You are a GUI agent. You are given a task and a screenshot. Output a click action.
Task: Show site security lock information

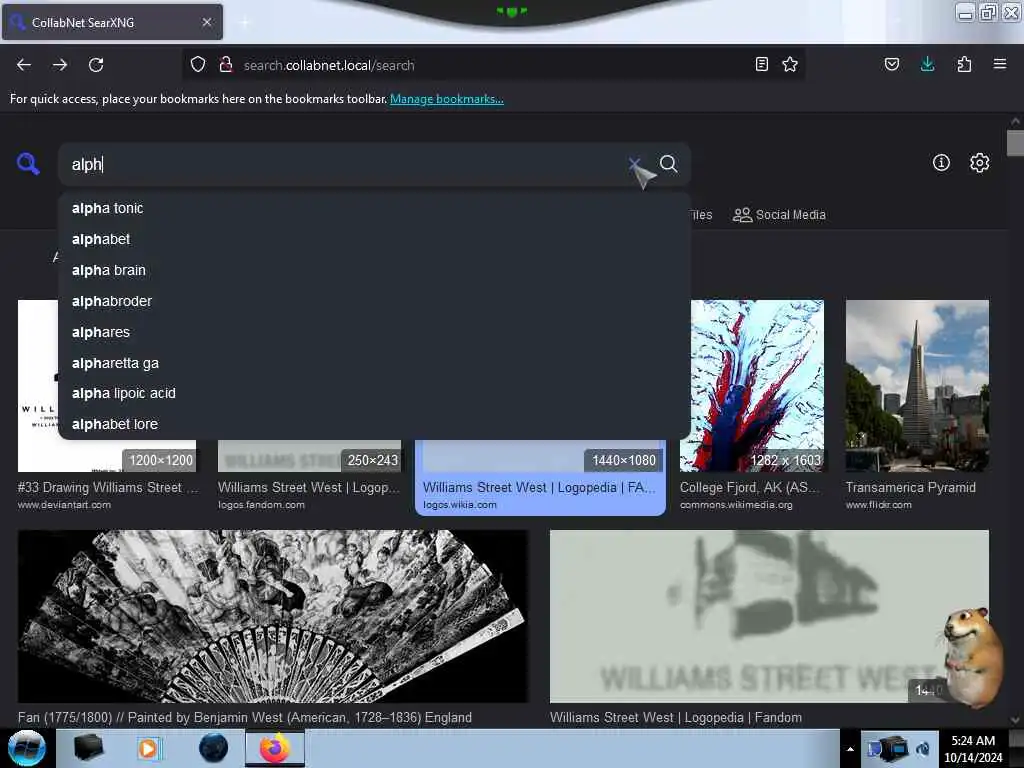click(226, 64)
